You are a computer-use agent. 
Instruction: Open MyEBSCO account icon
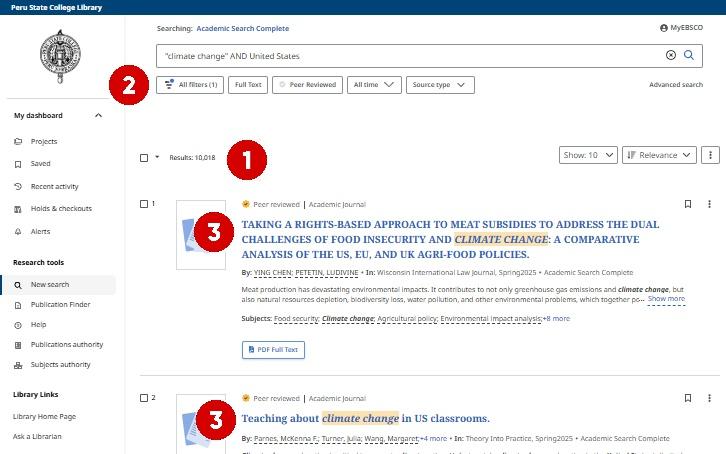pyautogui.click(x=663, y=28)
